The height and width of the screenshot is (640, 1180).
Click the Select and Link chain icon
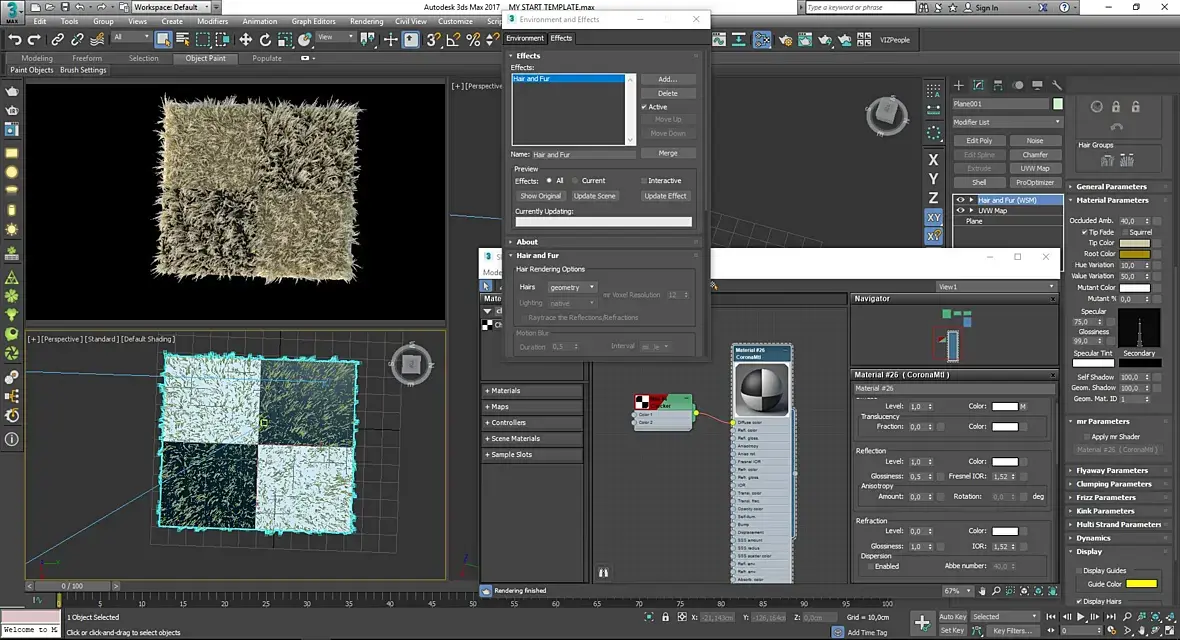[57, 40]
